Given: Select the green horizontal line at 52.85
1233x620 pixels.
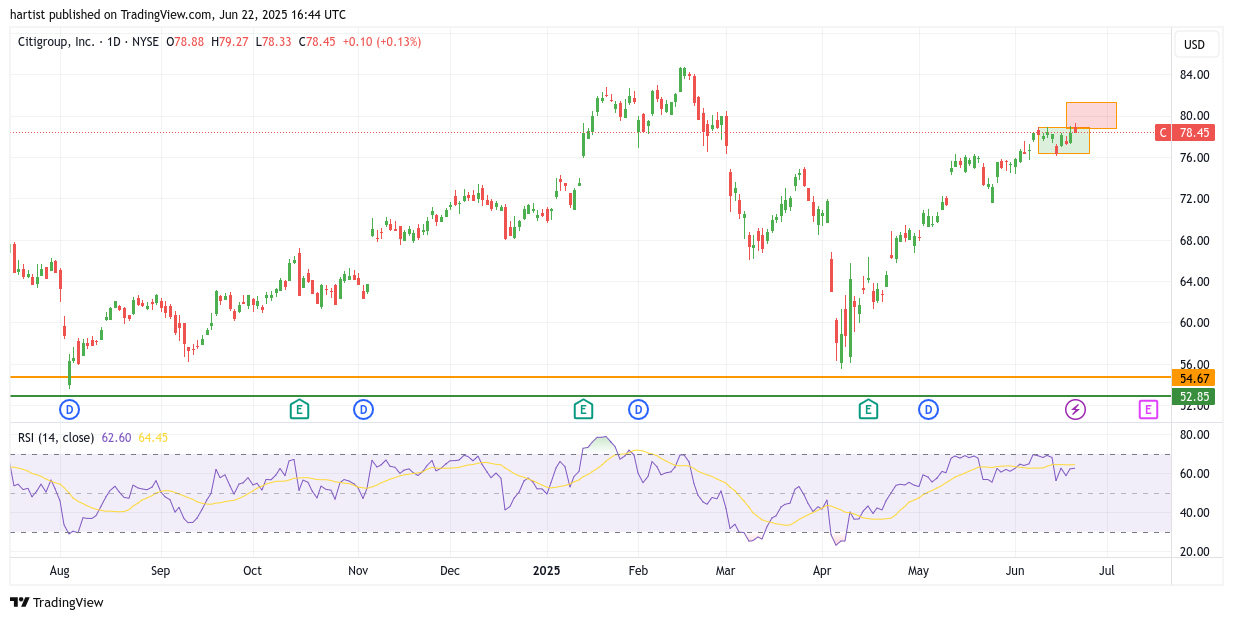Looking at the screenshot, I should click(590, 396).
